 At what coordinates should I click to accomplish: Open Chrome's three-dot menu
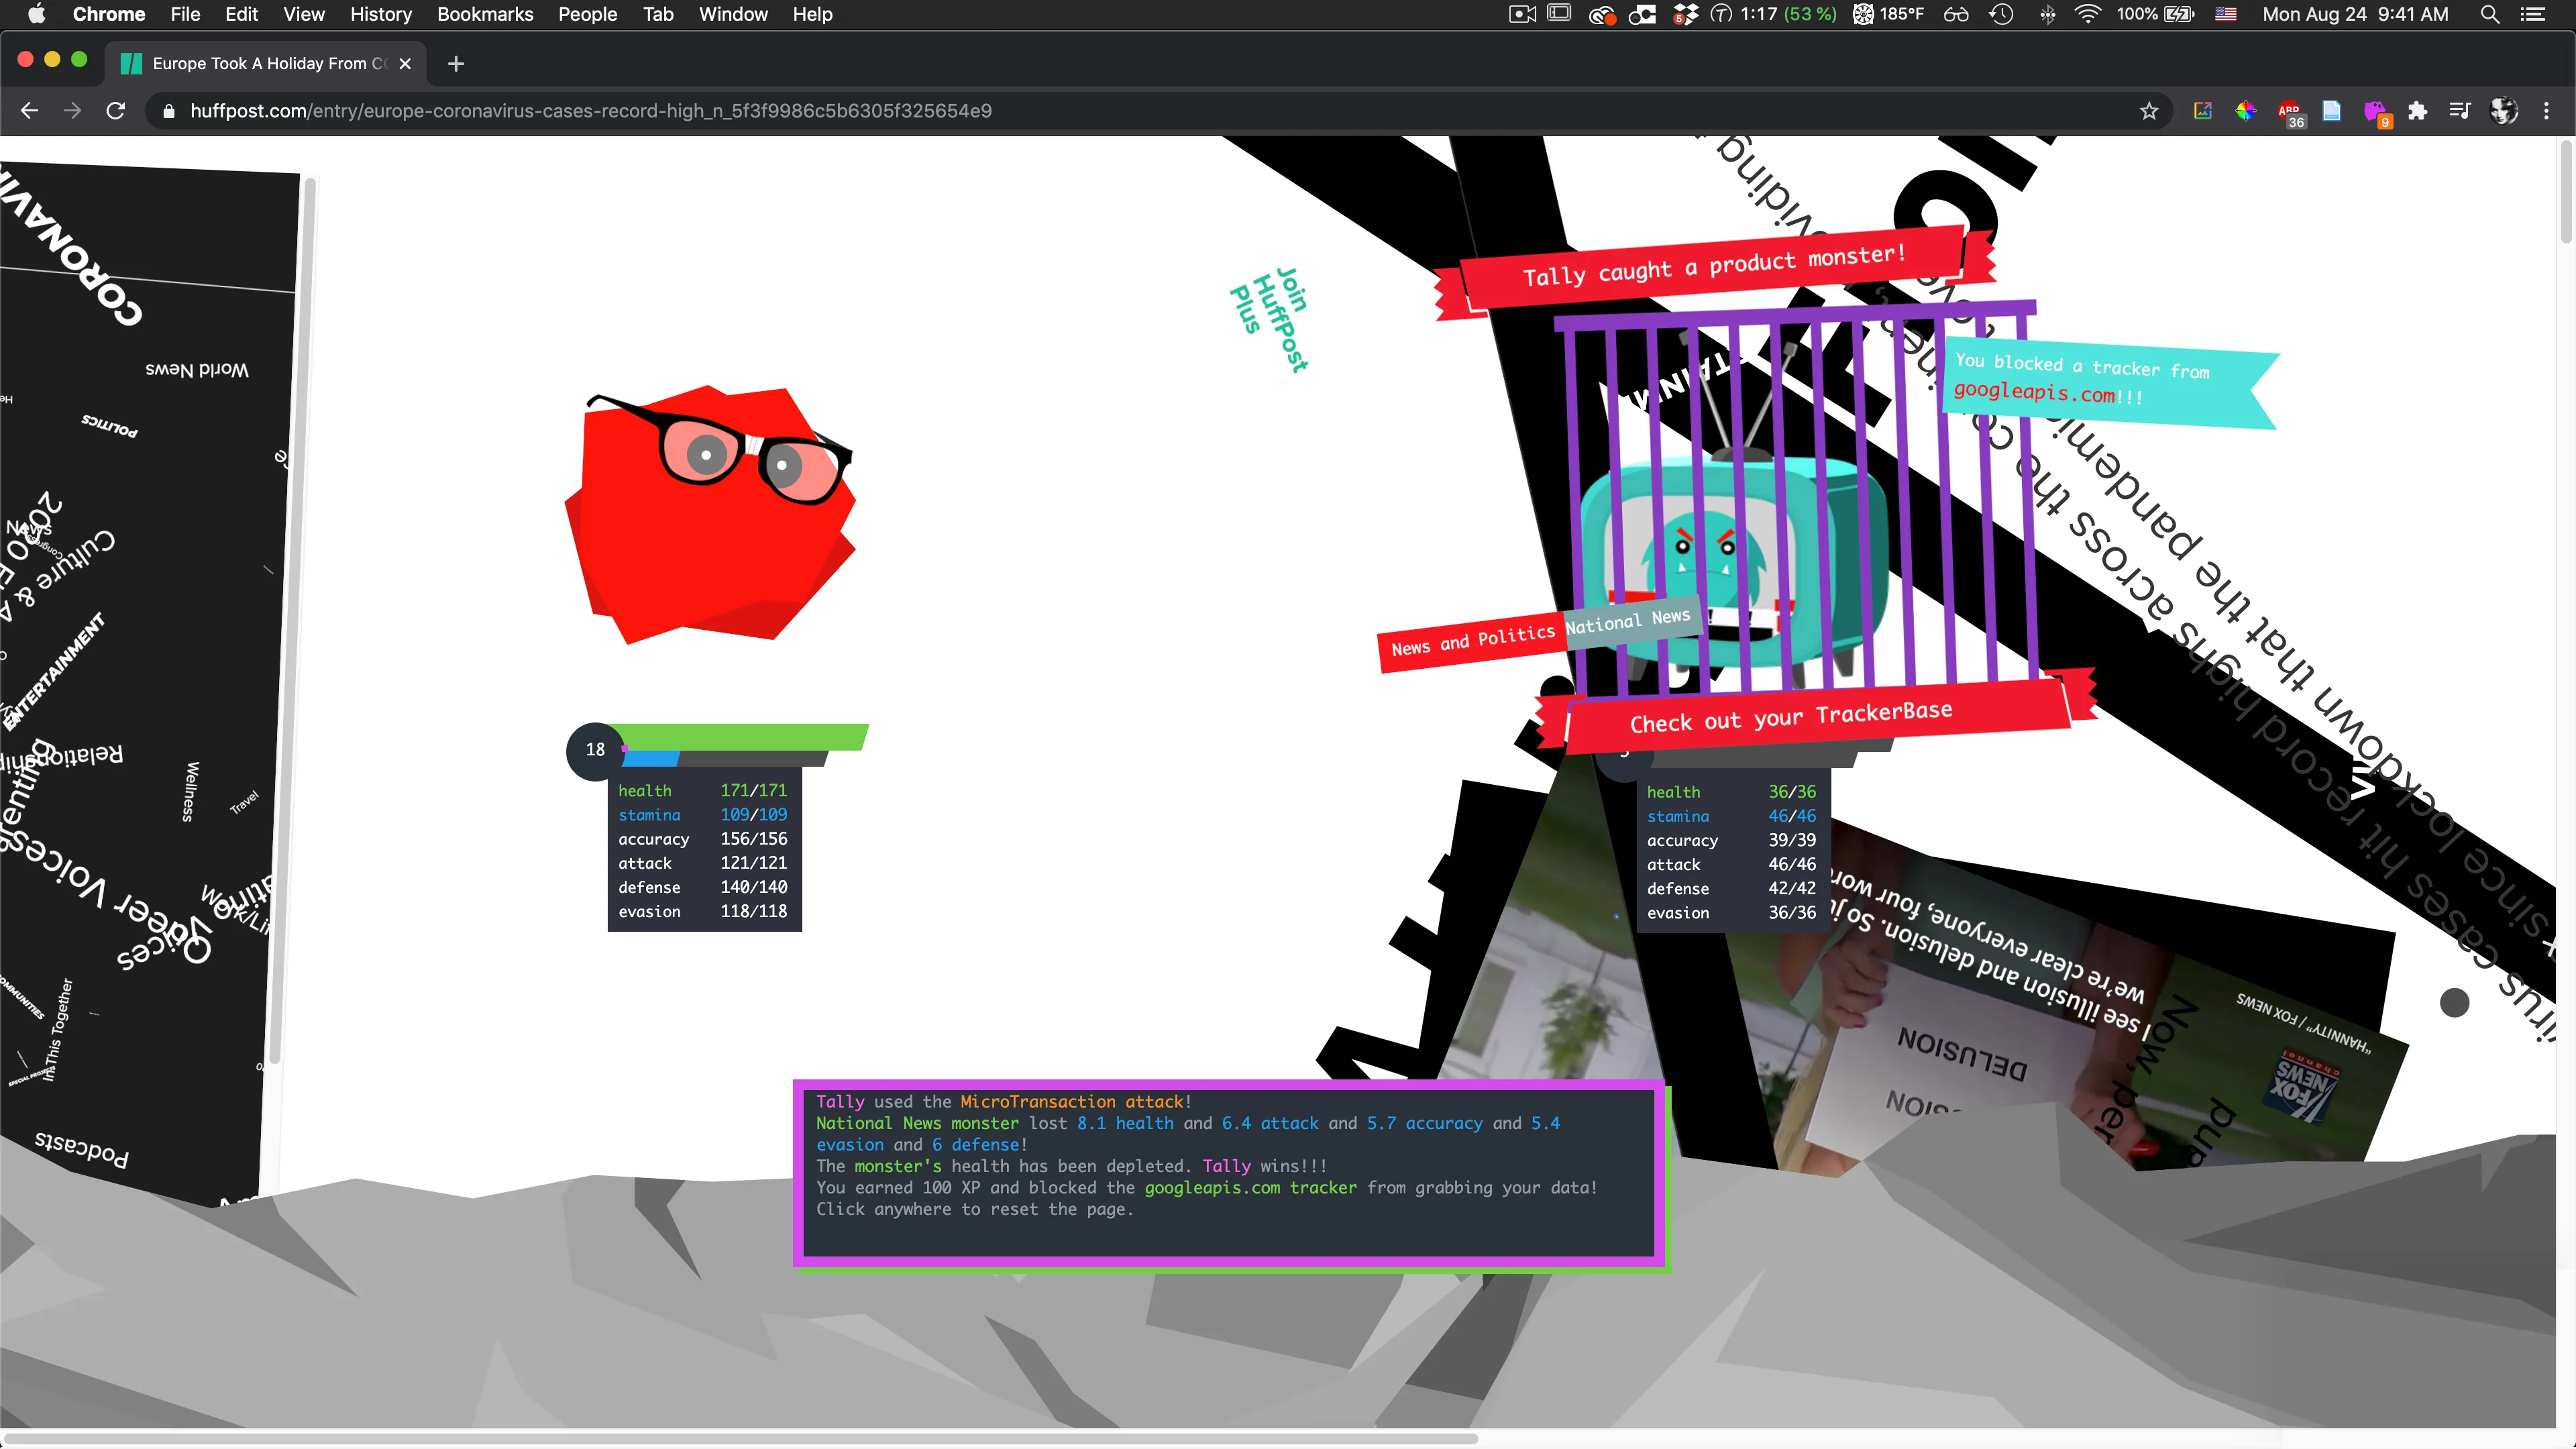2546,111
